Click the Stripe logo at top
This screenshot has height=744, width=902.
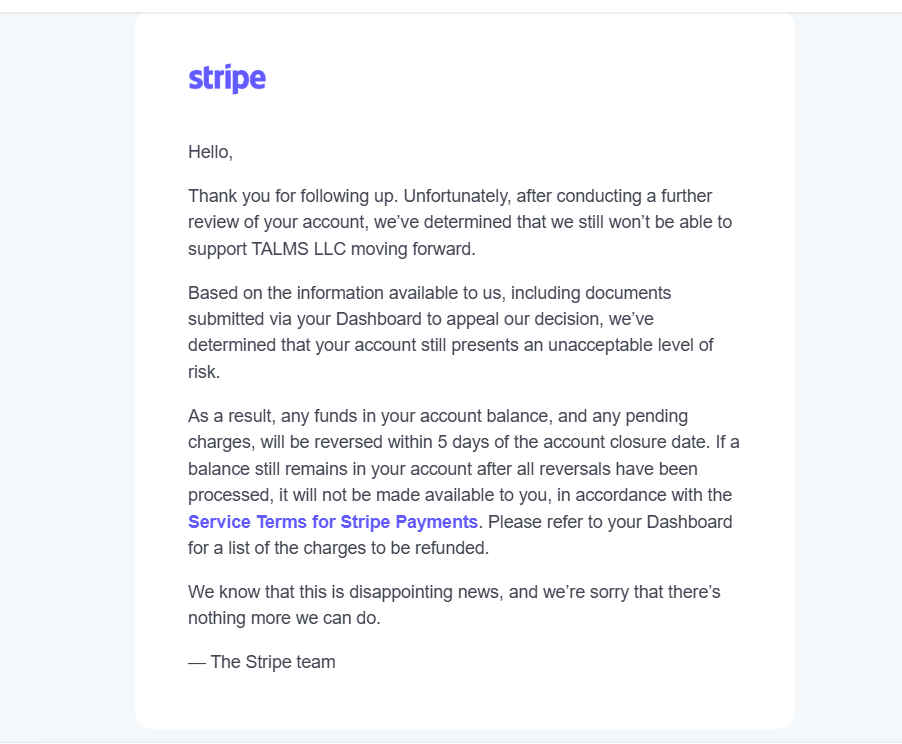tap(227, 78)
